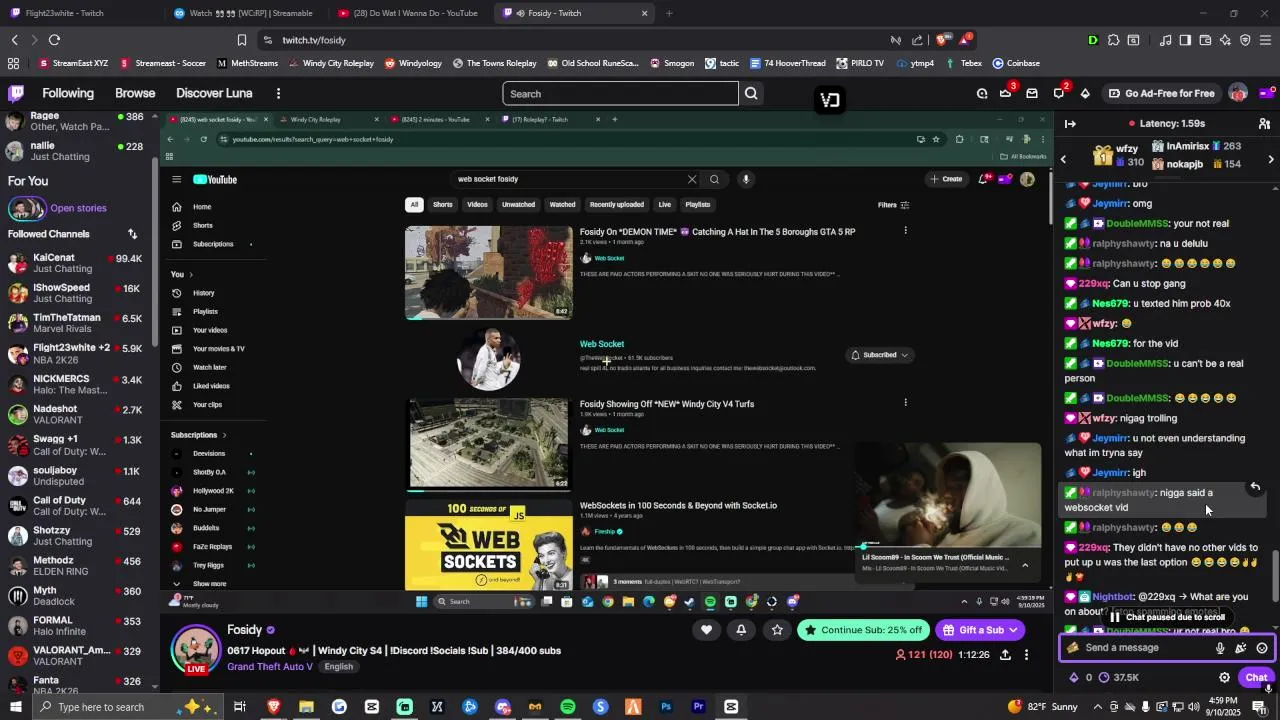
Task: Open Whispers speech bubble icon
Action: coord(1059,94)
